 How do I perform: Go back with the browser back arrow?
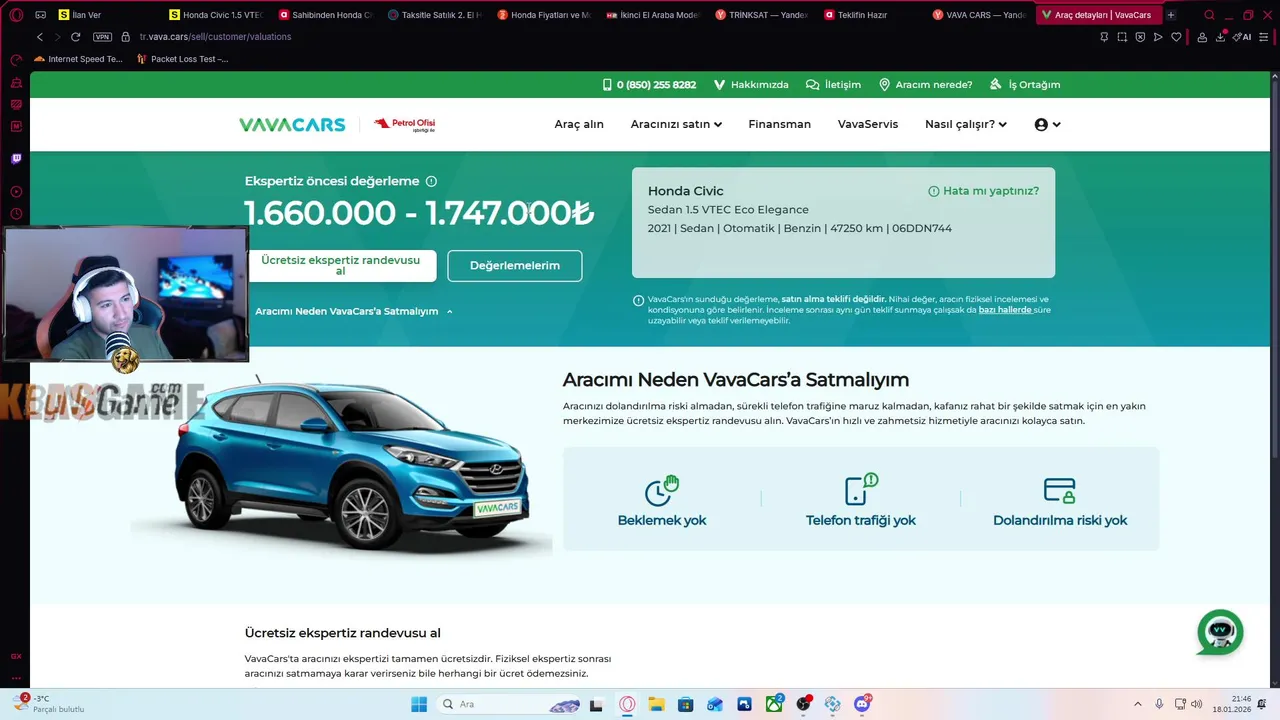[40, 37]
